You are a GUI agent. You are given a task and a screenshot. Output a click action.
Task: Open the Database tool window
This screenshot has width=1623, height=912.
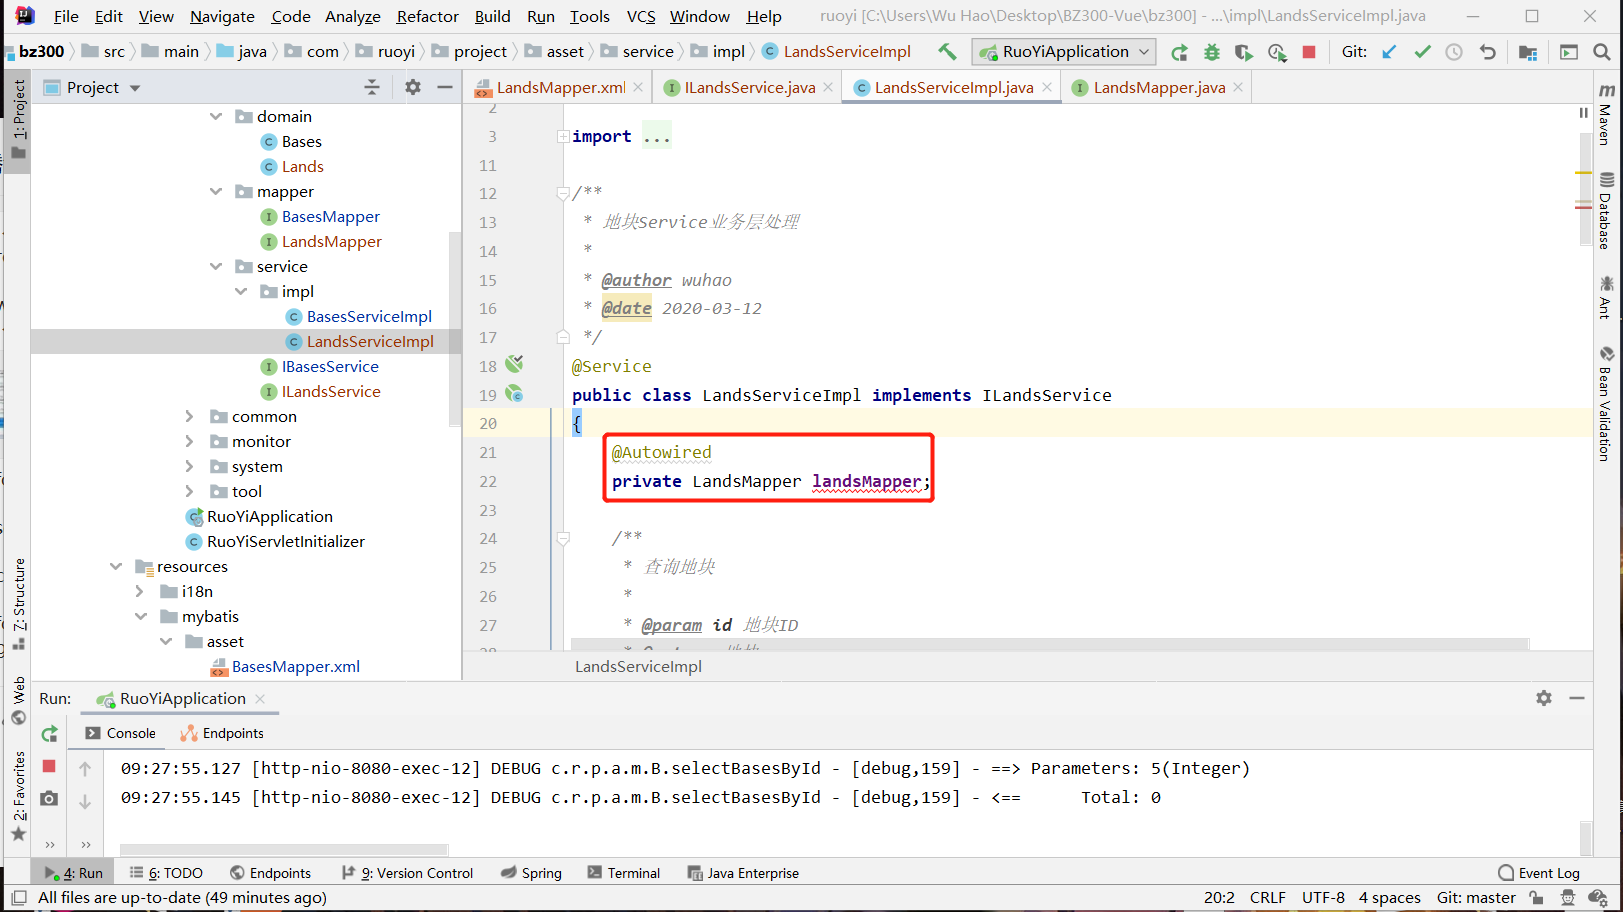pos(1606,211)
